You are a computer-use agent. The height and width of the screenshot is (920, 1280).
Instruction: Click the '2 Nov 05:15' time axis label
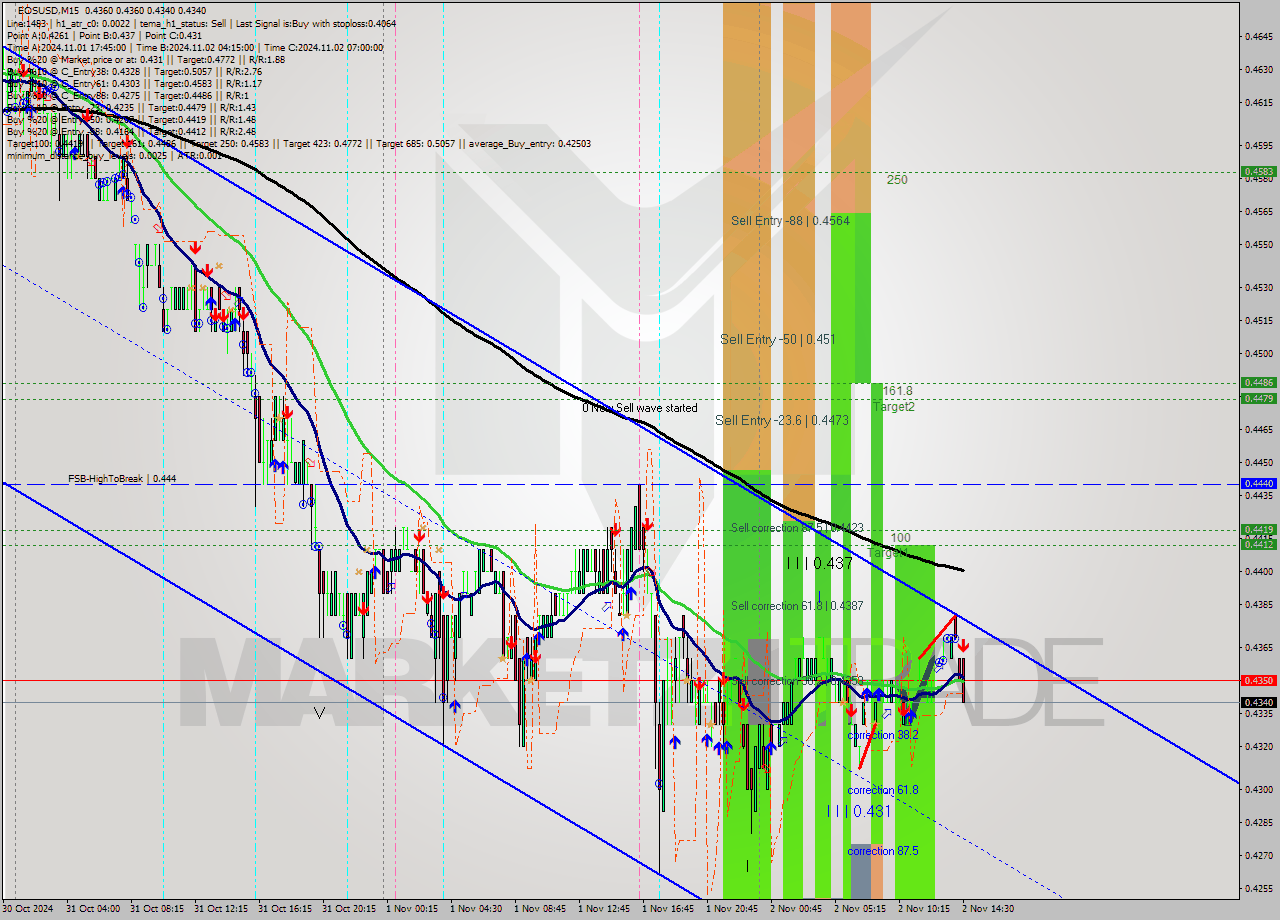point(860,909)
